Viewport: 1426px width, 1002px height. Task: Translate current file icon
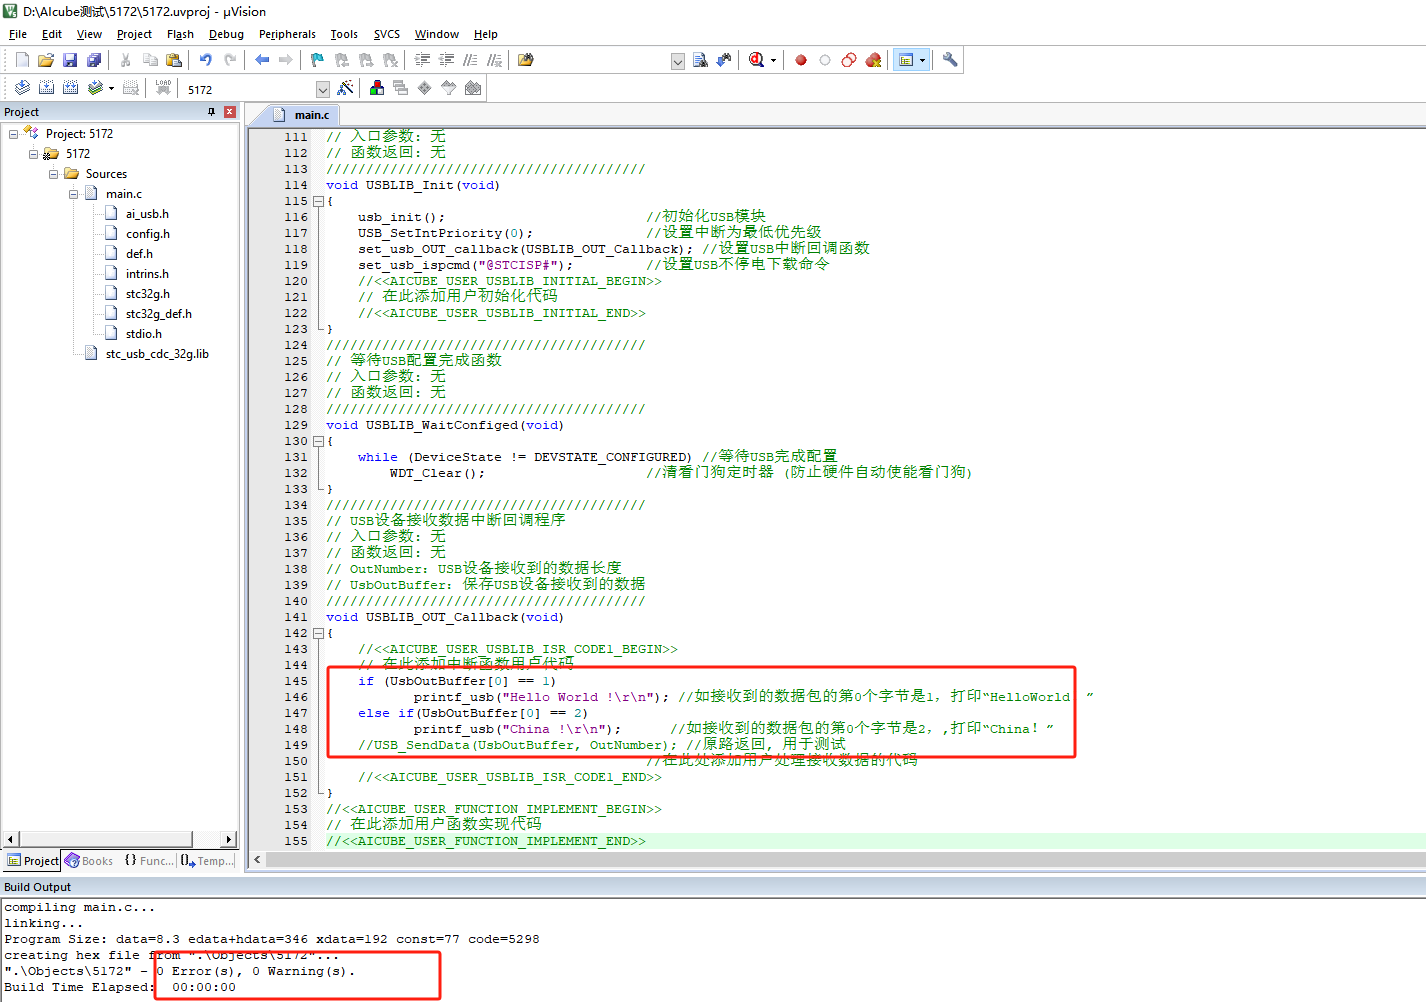22,88
